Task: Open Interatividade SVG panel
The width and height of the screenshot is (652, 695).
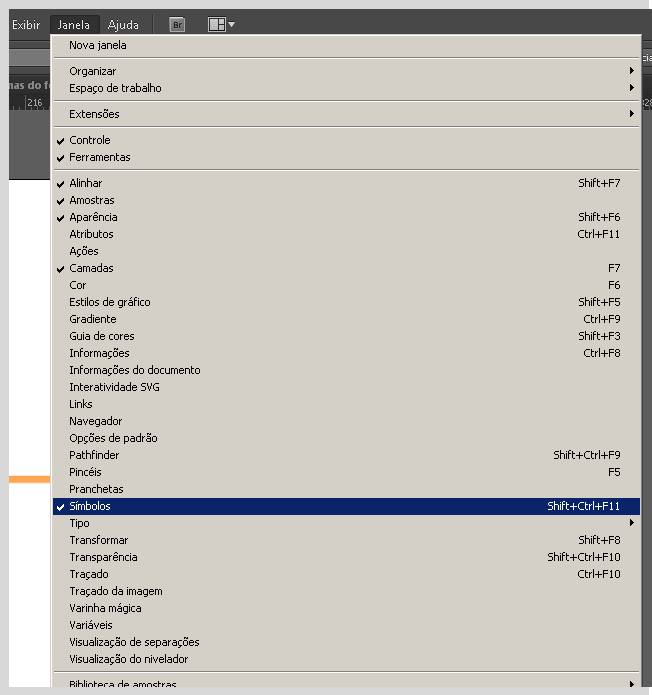Action: [347, 387]
